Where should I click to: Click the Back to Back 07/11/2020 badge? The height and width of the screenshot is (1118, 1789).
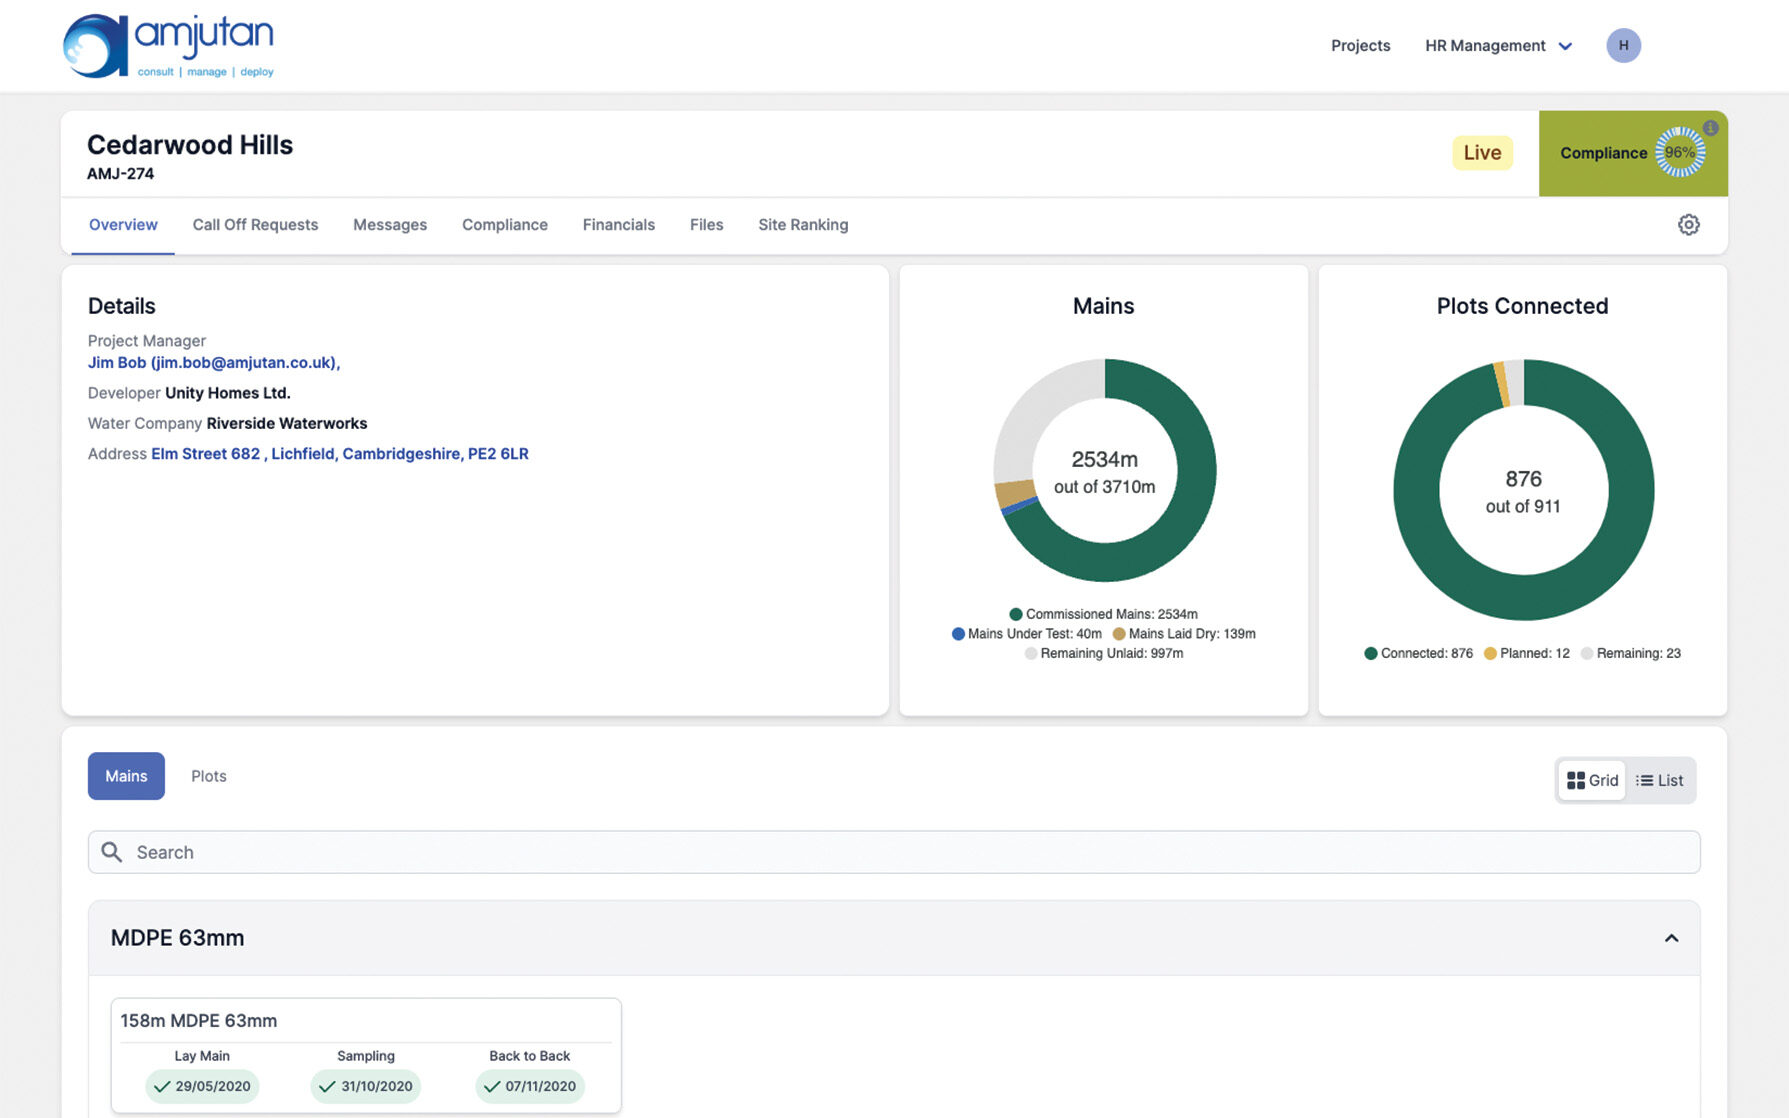pyautogui.click(x=530, y=1087)
